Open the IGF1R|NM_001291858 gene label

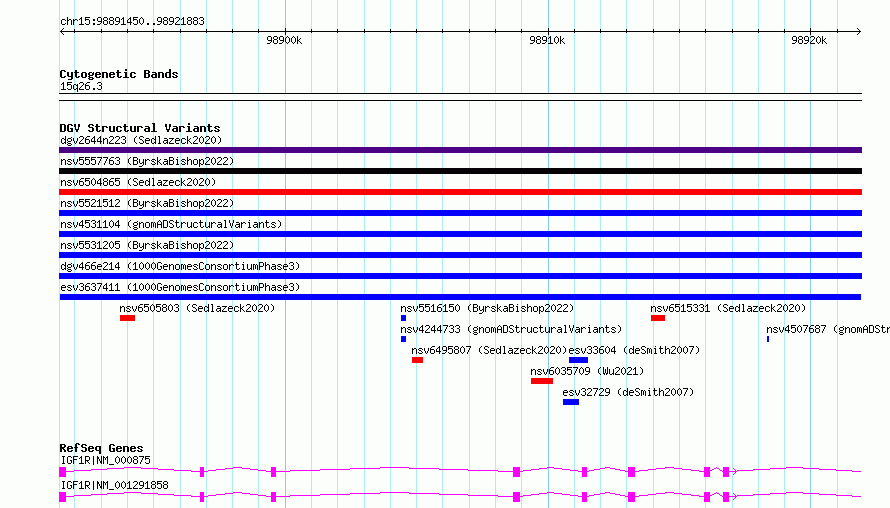[114, 485]
